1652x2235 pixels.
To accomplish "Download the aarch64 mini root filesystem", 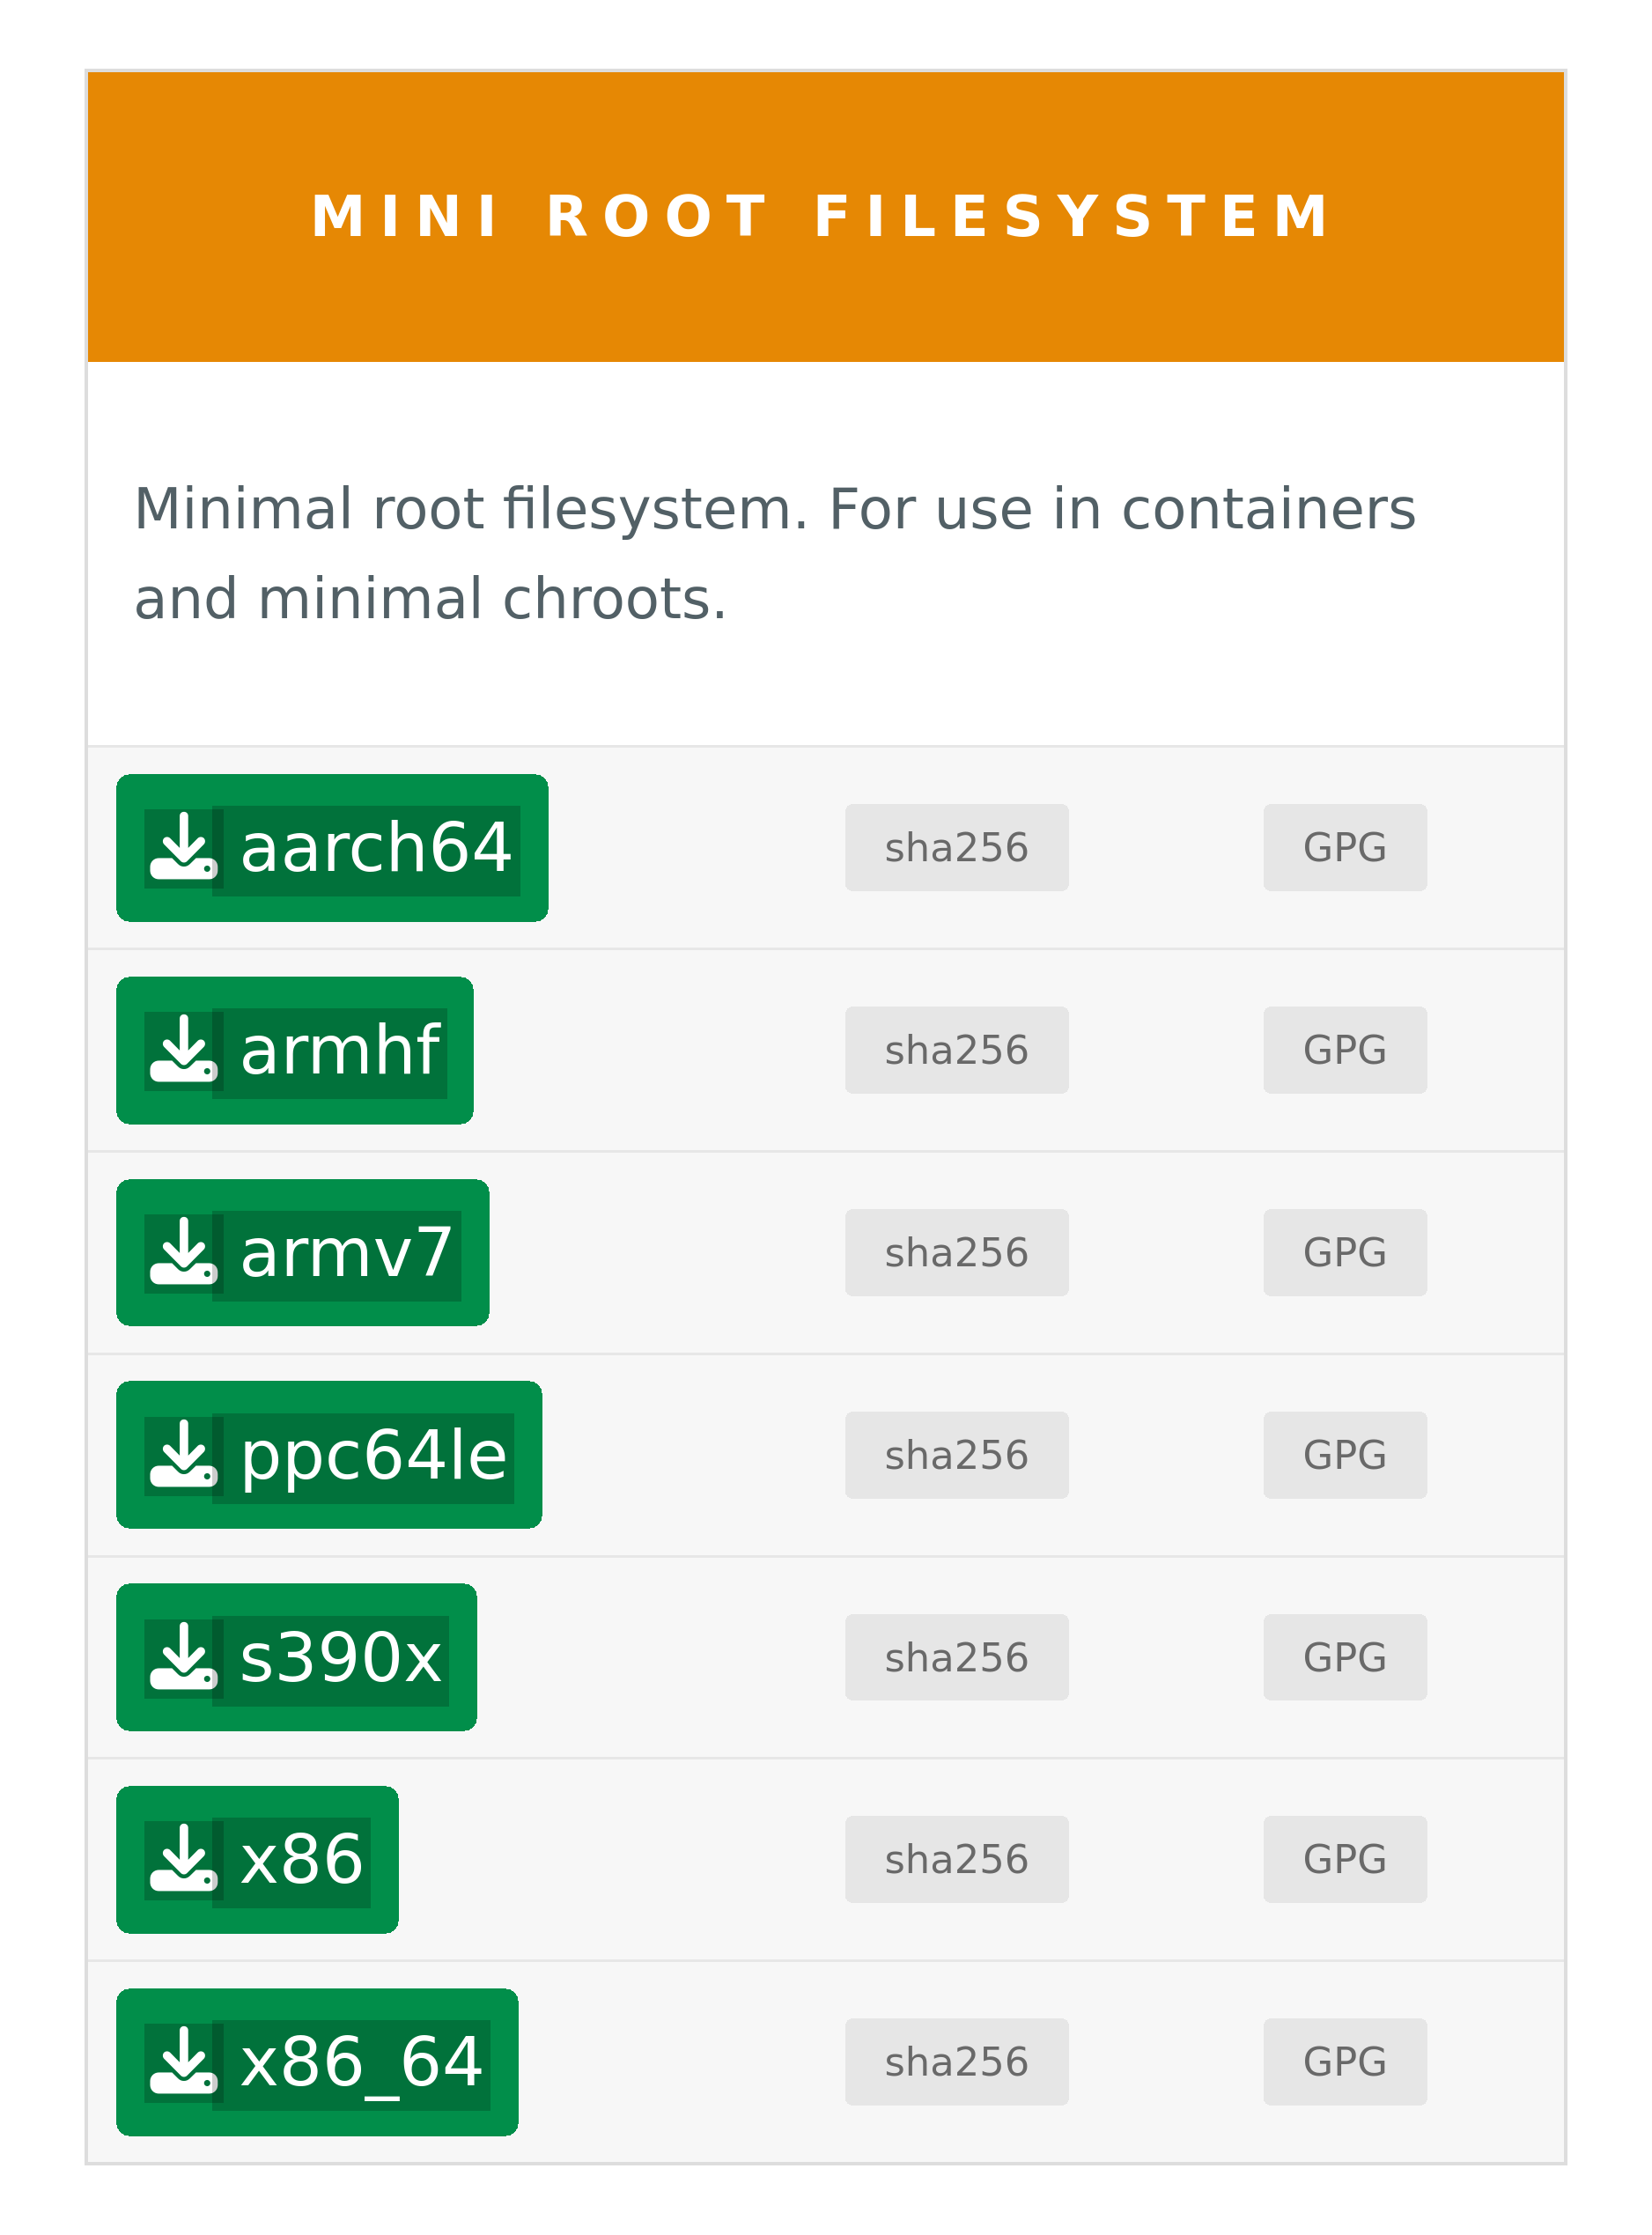I will (375, 848).
